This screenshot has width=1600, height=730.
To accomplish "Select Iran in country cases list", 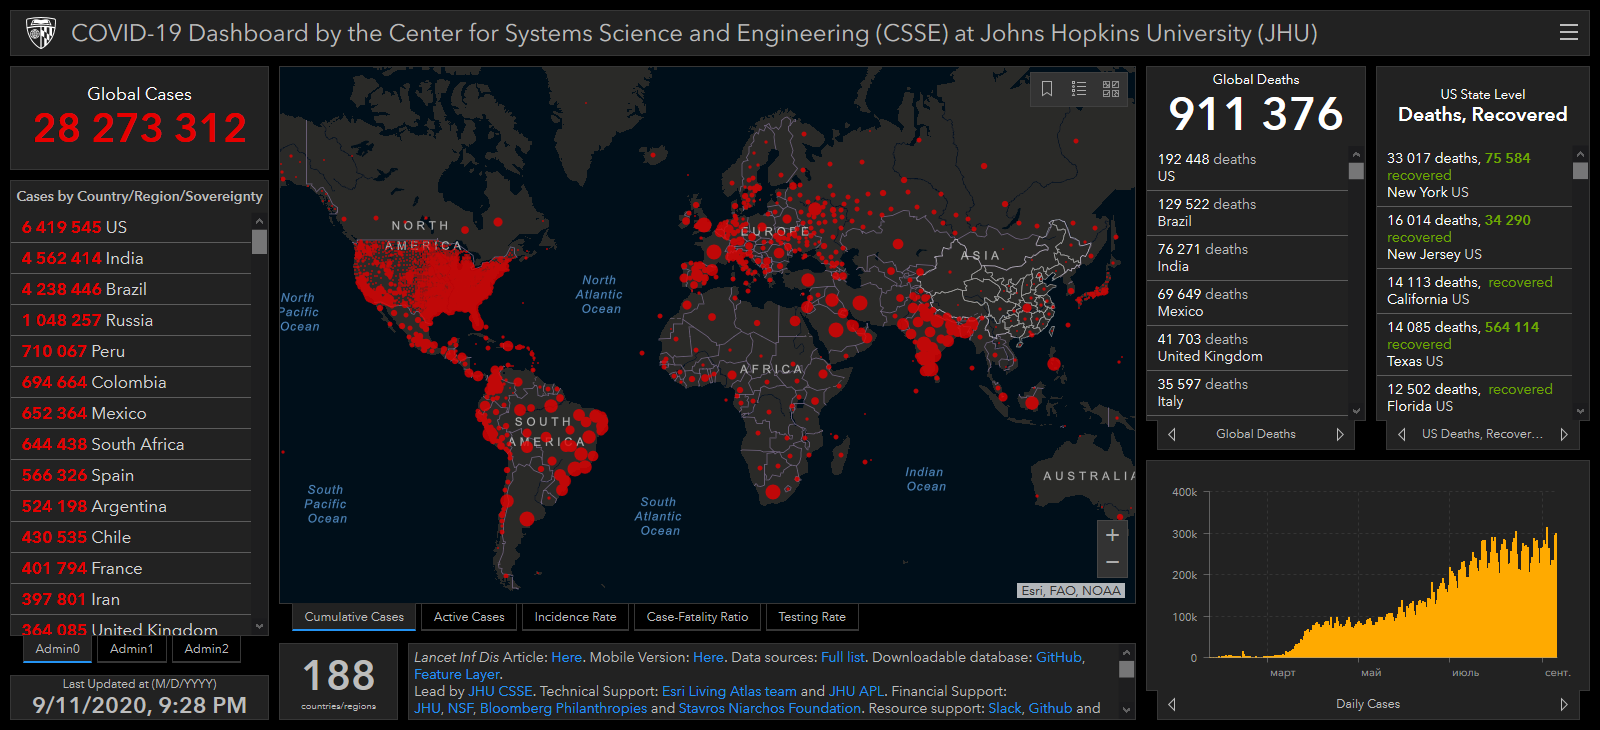I will (x=131, y=599).
